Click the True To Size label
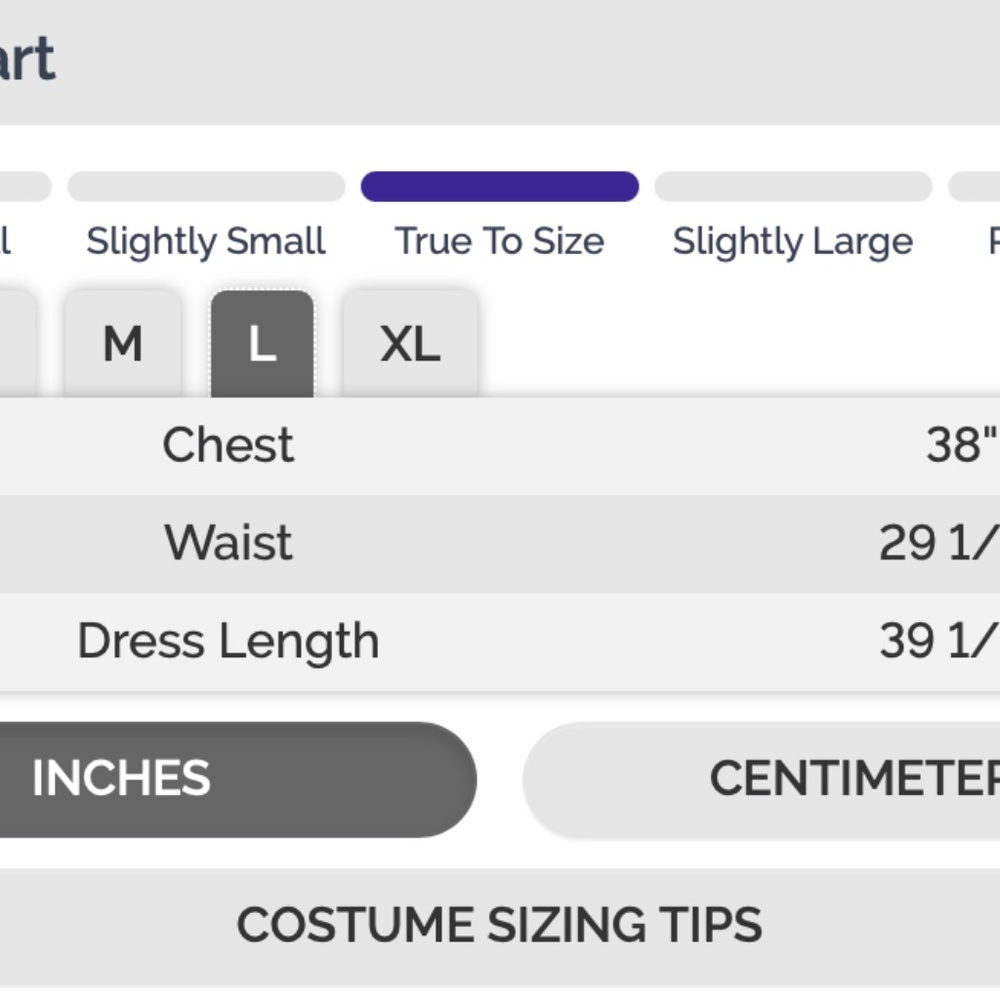The image size is (1000, 1000). click(x=499, y=241)
